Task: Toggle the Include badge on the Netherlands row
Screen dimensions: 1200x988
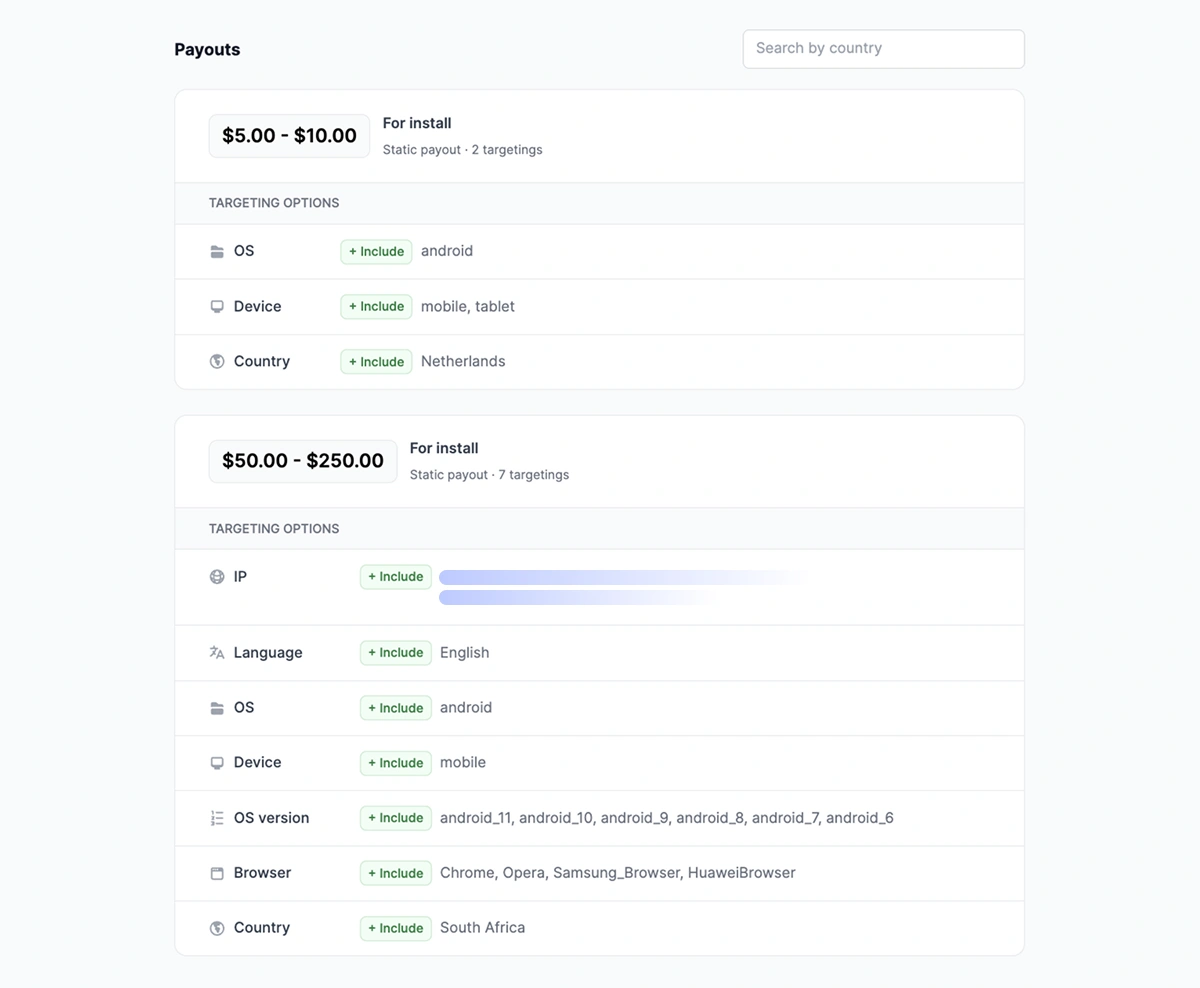Action: coord(376,361)
